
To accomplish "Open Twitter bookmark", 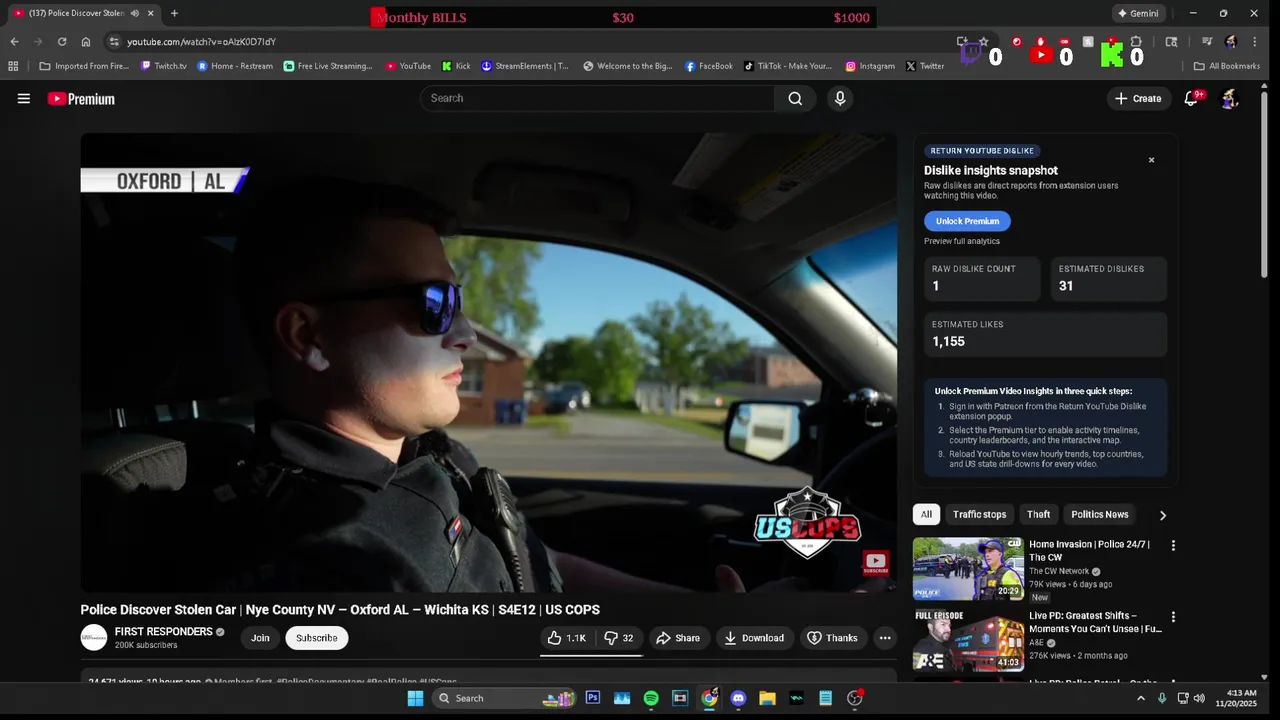I will [x=925, y=66].
